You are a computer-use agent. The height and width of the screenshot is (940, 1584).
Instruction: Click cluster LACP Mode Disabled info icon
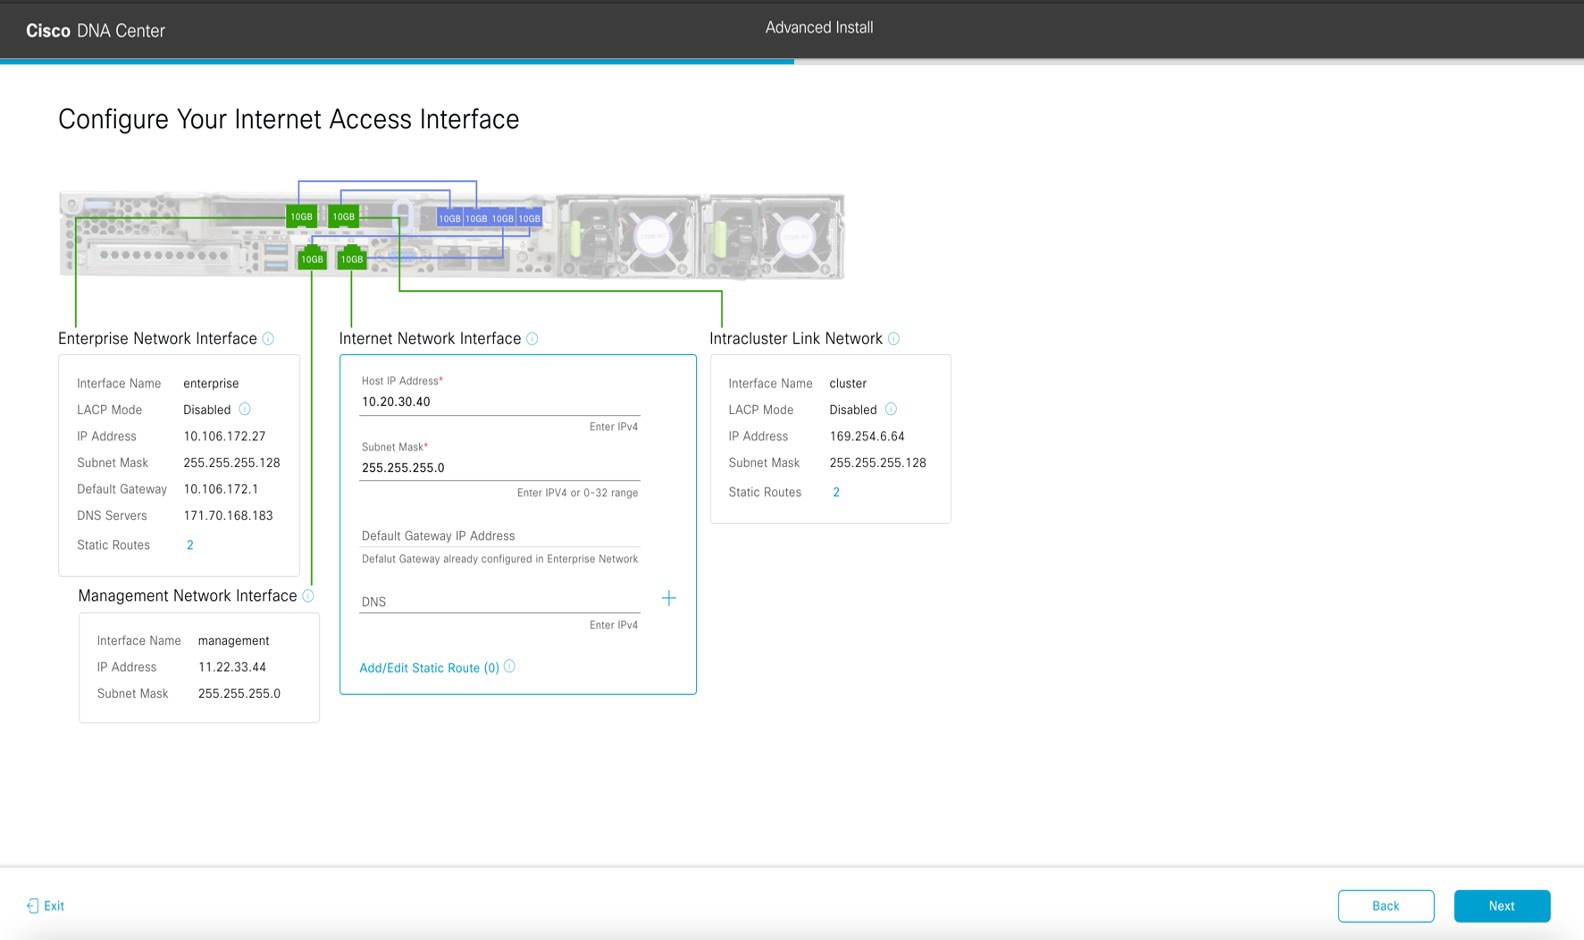891,409
